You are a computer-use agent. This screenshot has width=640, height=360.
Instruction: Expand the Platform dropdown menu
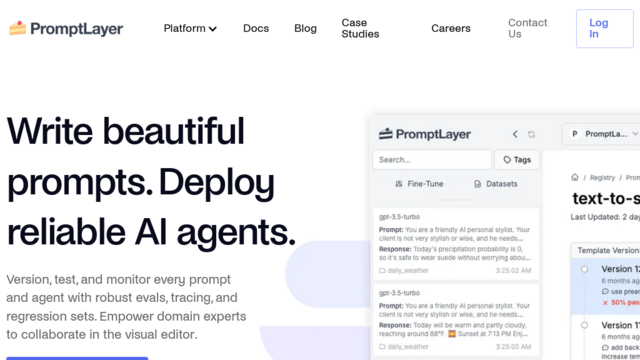point(190,28)
